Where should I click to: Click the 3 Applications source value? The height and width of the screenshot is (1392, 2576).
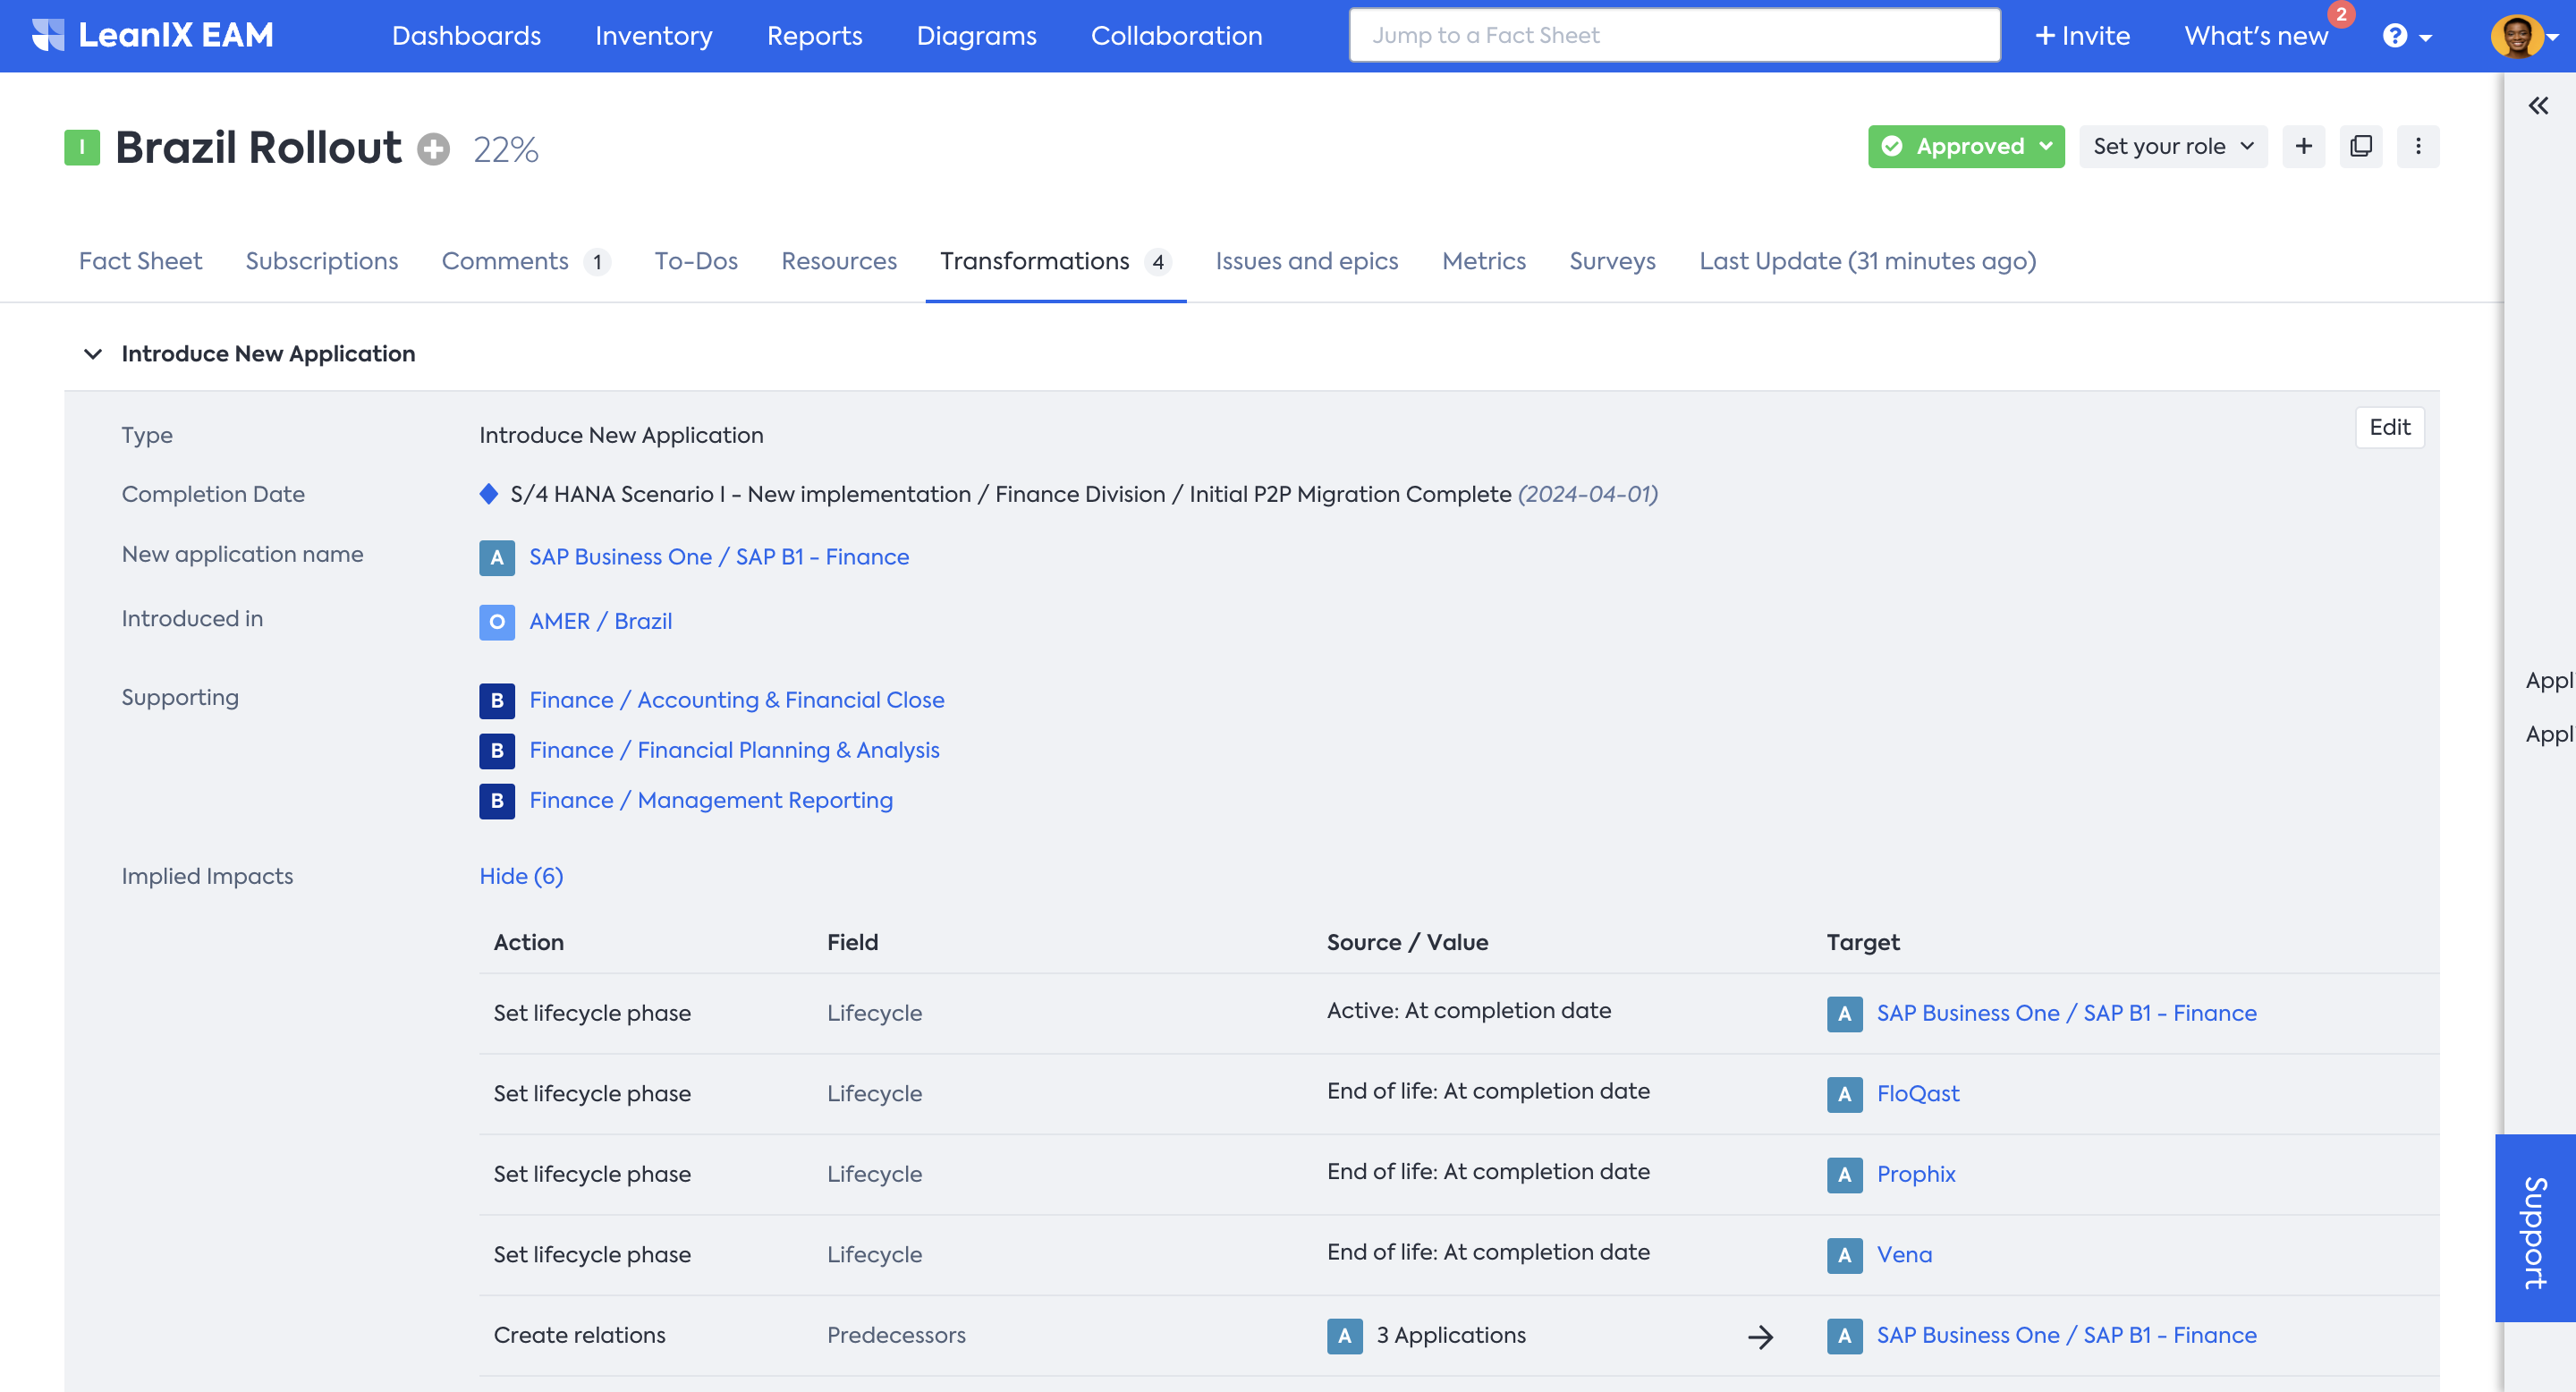(1451, 1335)
